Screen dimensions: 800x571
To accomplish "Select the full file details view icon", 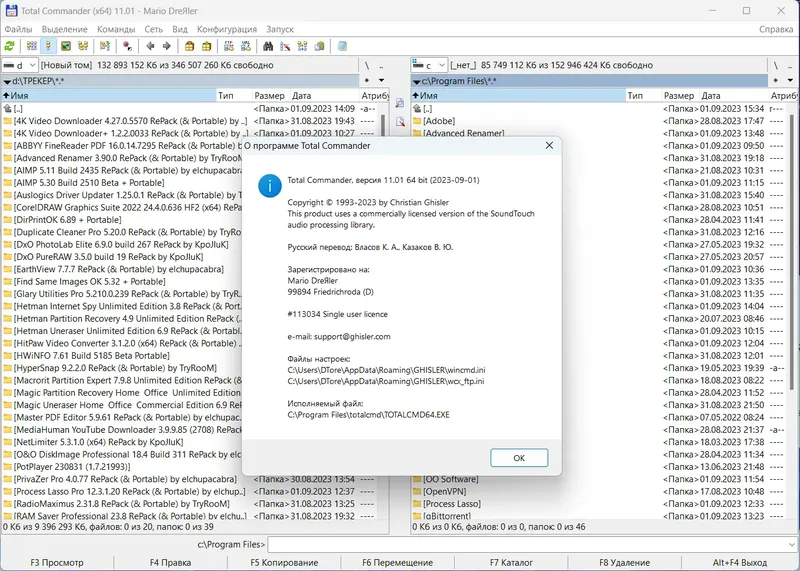I will [48, 46].
